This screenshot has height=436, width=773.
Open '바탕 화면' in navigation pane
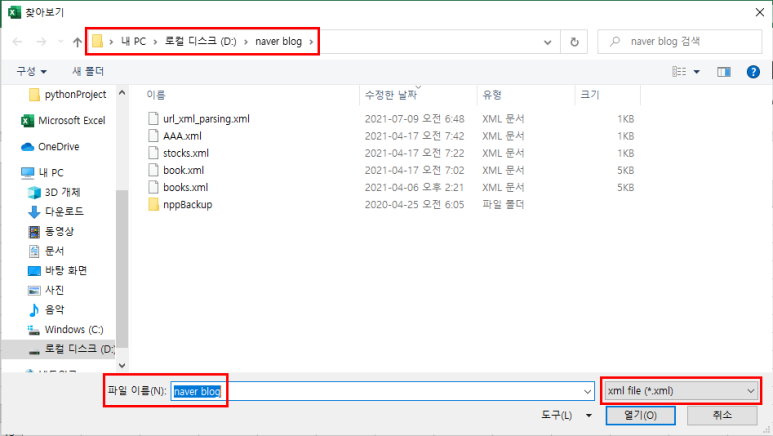[58, 270]
